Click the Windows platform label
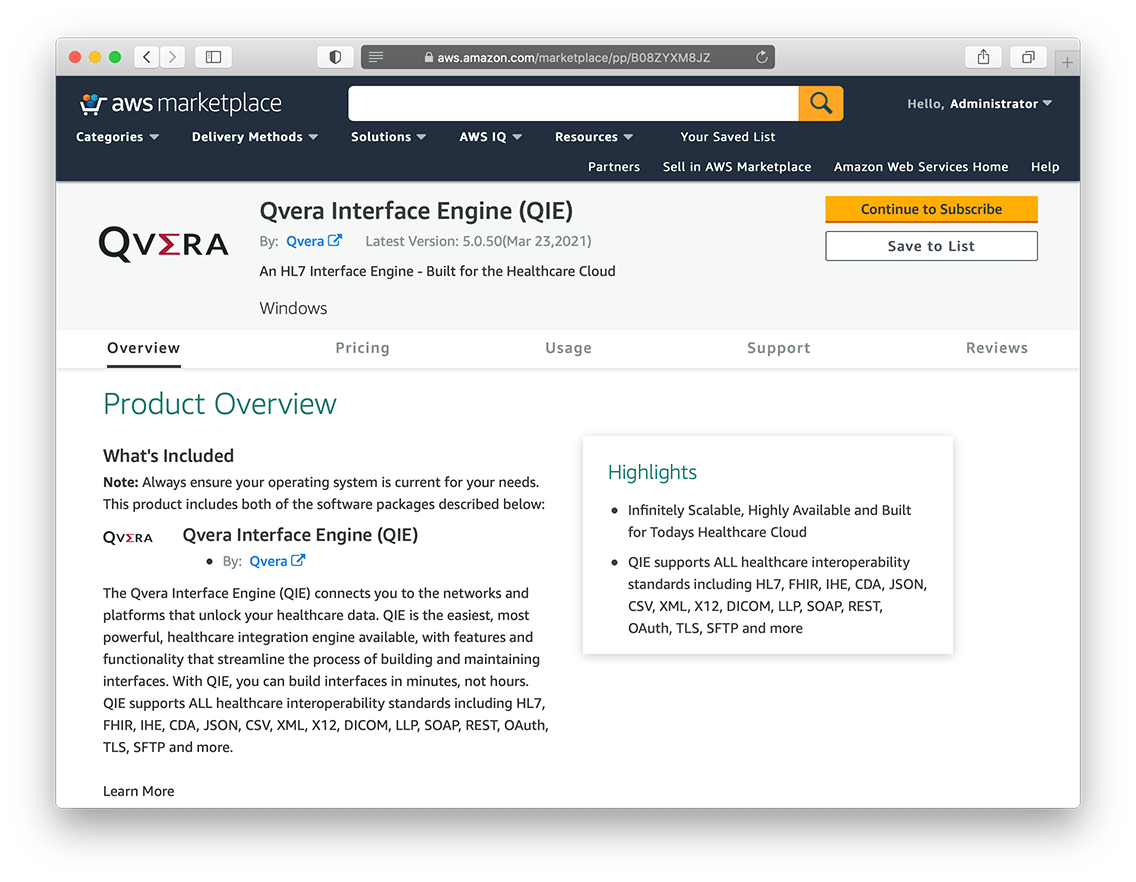Image resolution: width=1136 pixels, height=882 pixels. pos(293,308)
